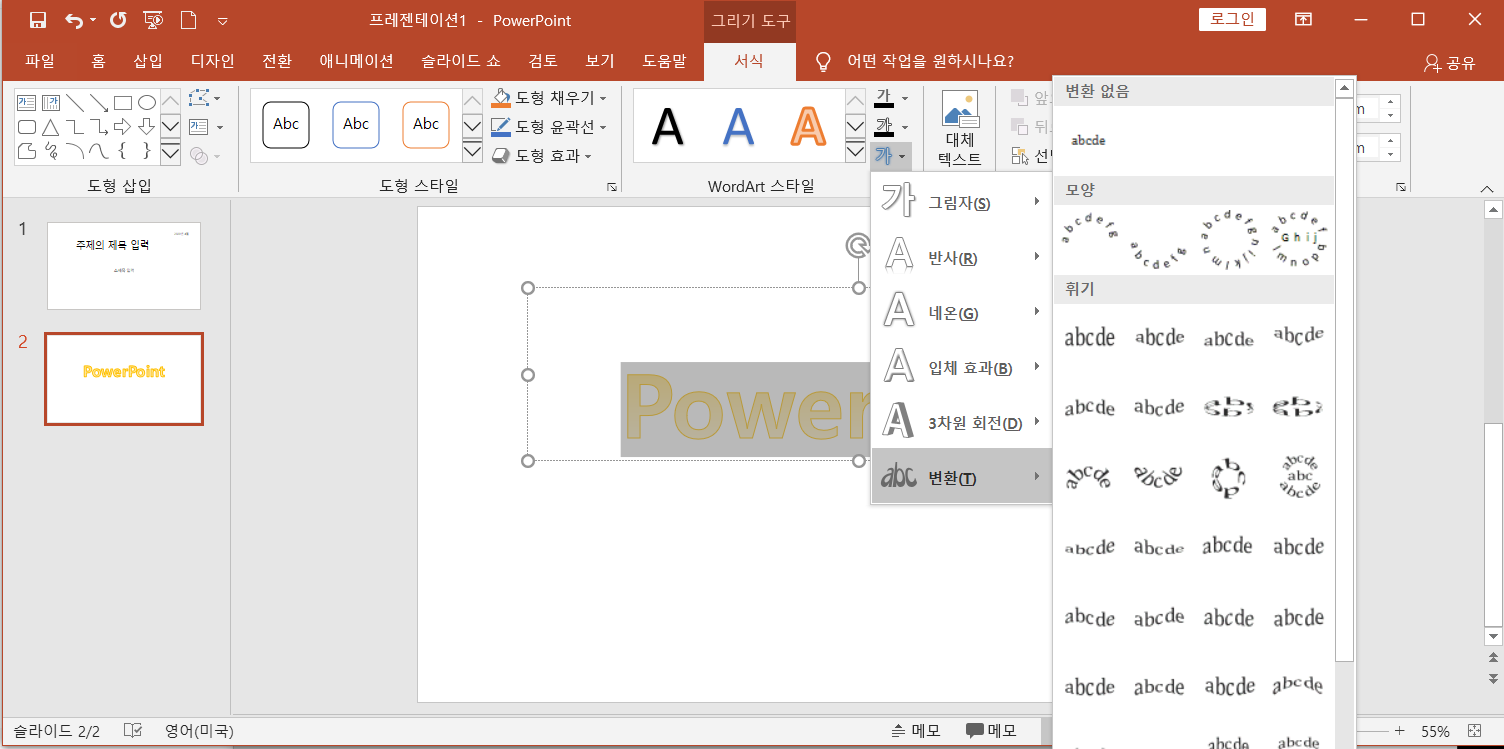The height and width of the screenshot is (749, 1504).
Task: Open 도형 채우기 dropdown
Action: [549, 98]
